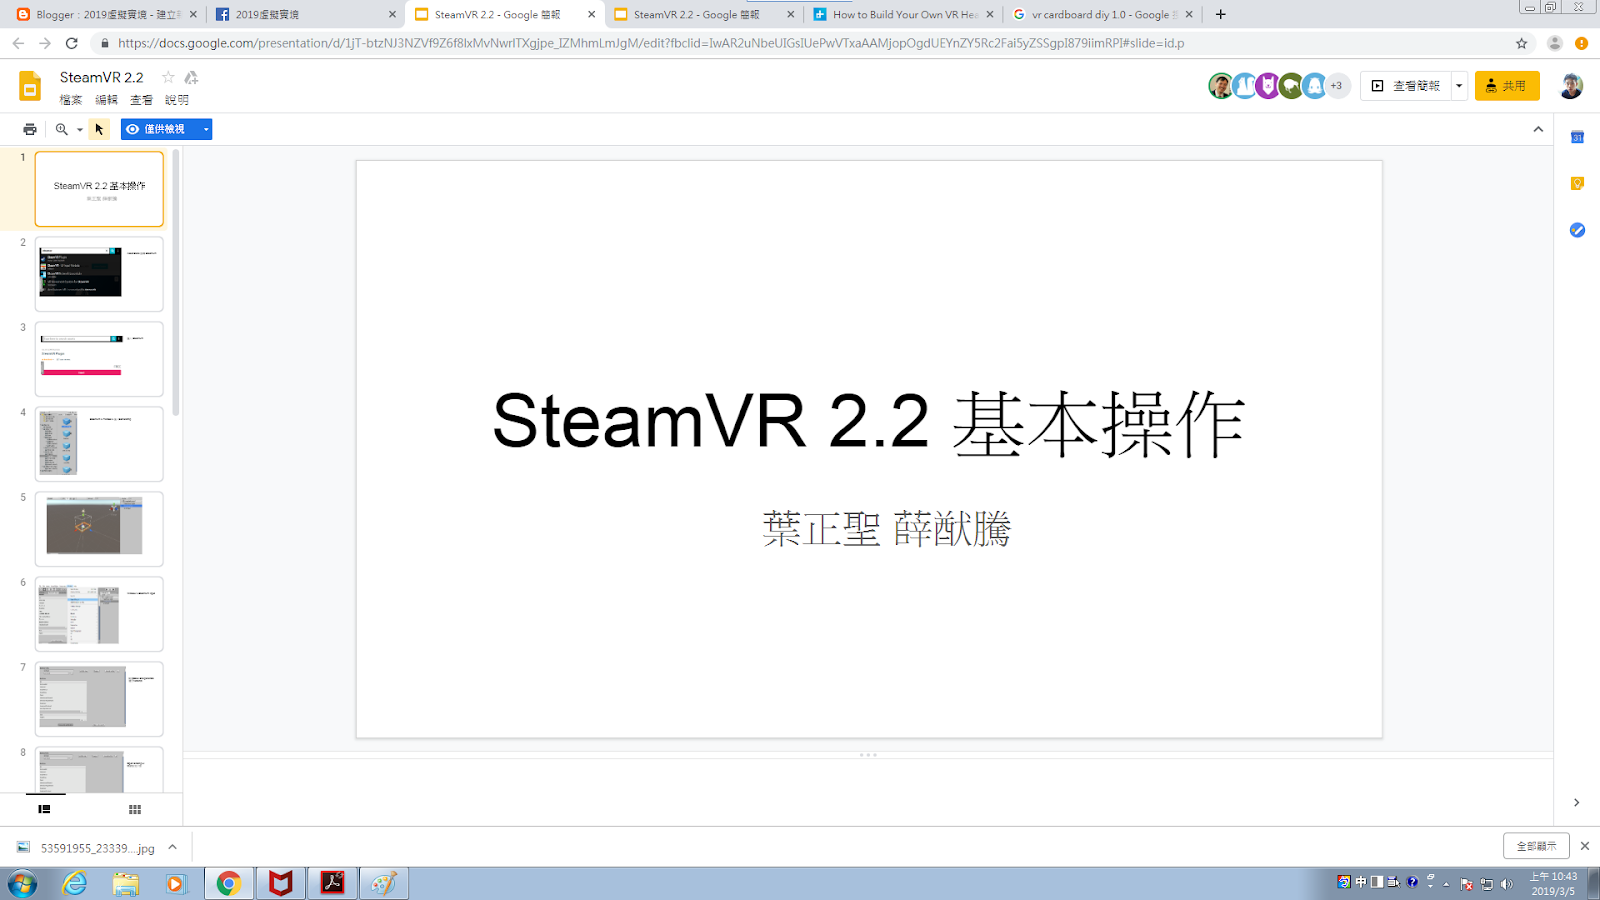Switch to vr cardboard diy Google tab
Screen dimensions: 1600x900
(x=1103, y=15)
